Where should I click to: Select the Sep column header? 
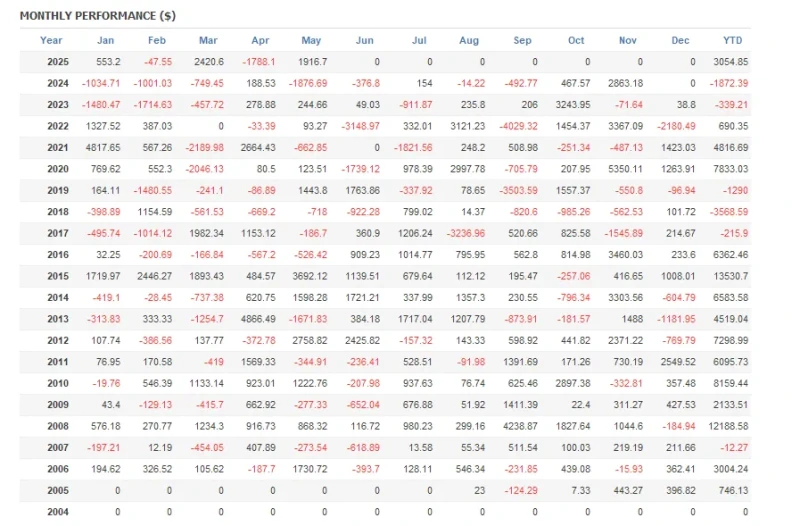522,40
